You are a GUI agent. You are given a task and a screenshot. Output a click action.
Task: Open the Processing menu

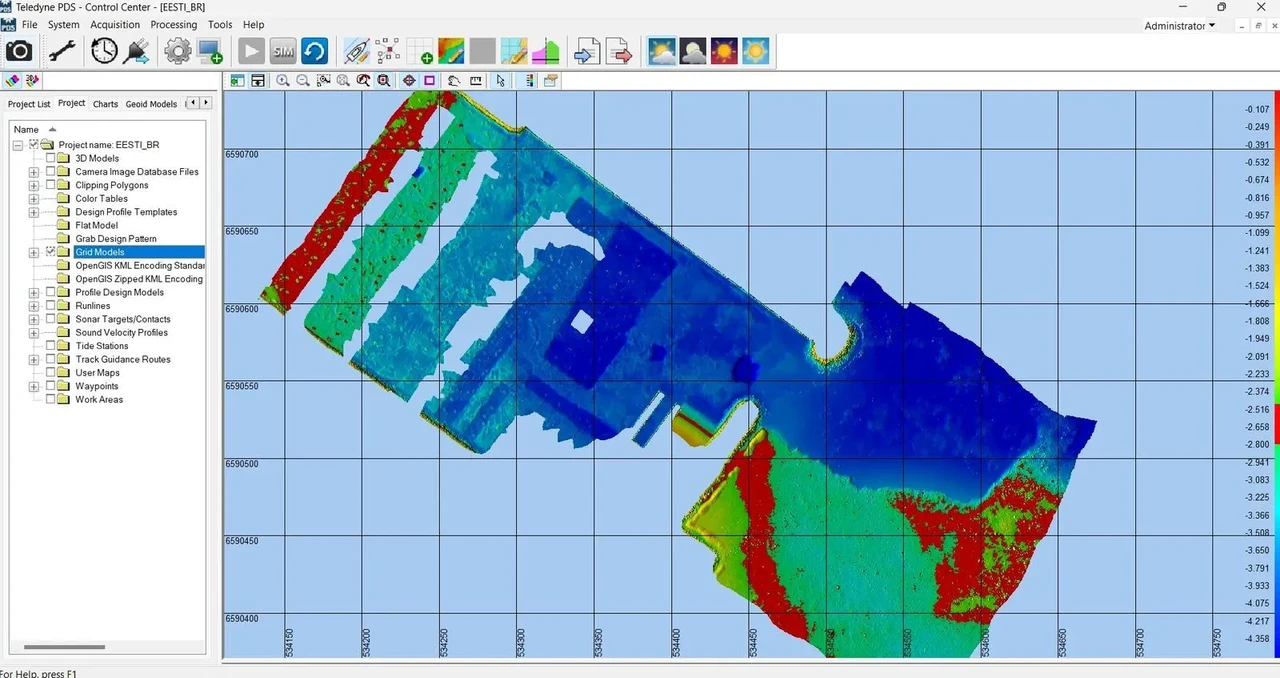174,25
